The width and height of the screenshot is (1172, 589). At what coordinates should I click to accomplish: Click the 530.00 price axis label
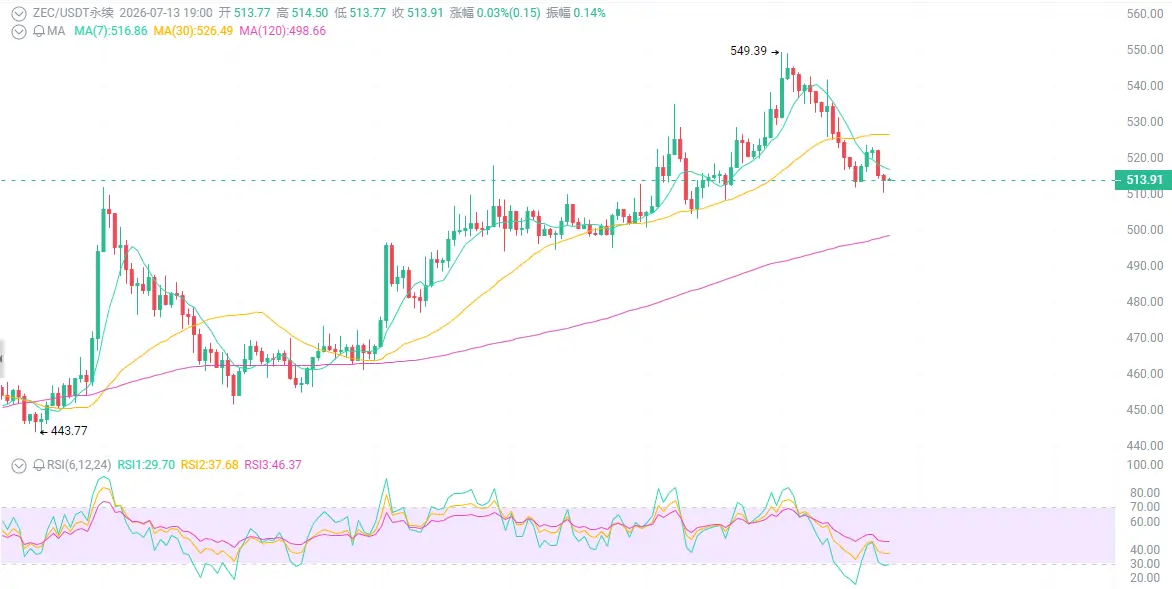(x=1145, y=121)
